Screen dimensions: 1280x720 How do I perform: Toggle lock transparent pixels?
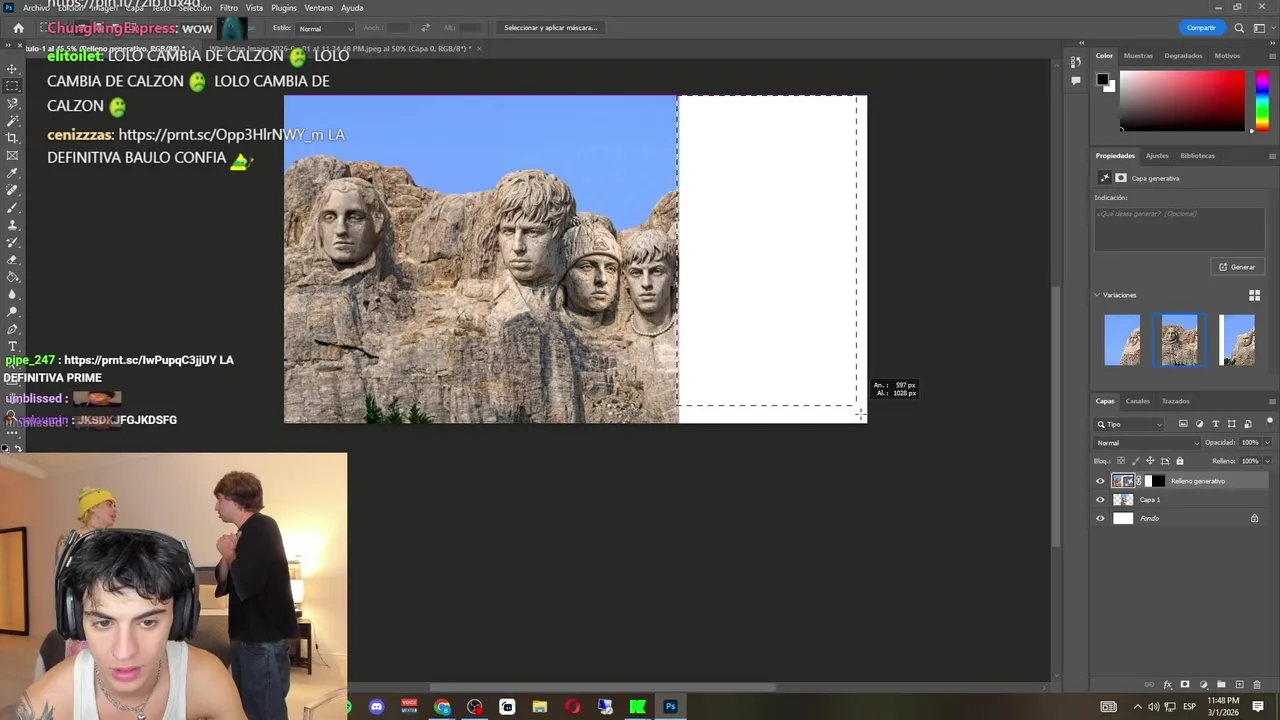click(1120, 461)
